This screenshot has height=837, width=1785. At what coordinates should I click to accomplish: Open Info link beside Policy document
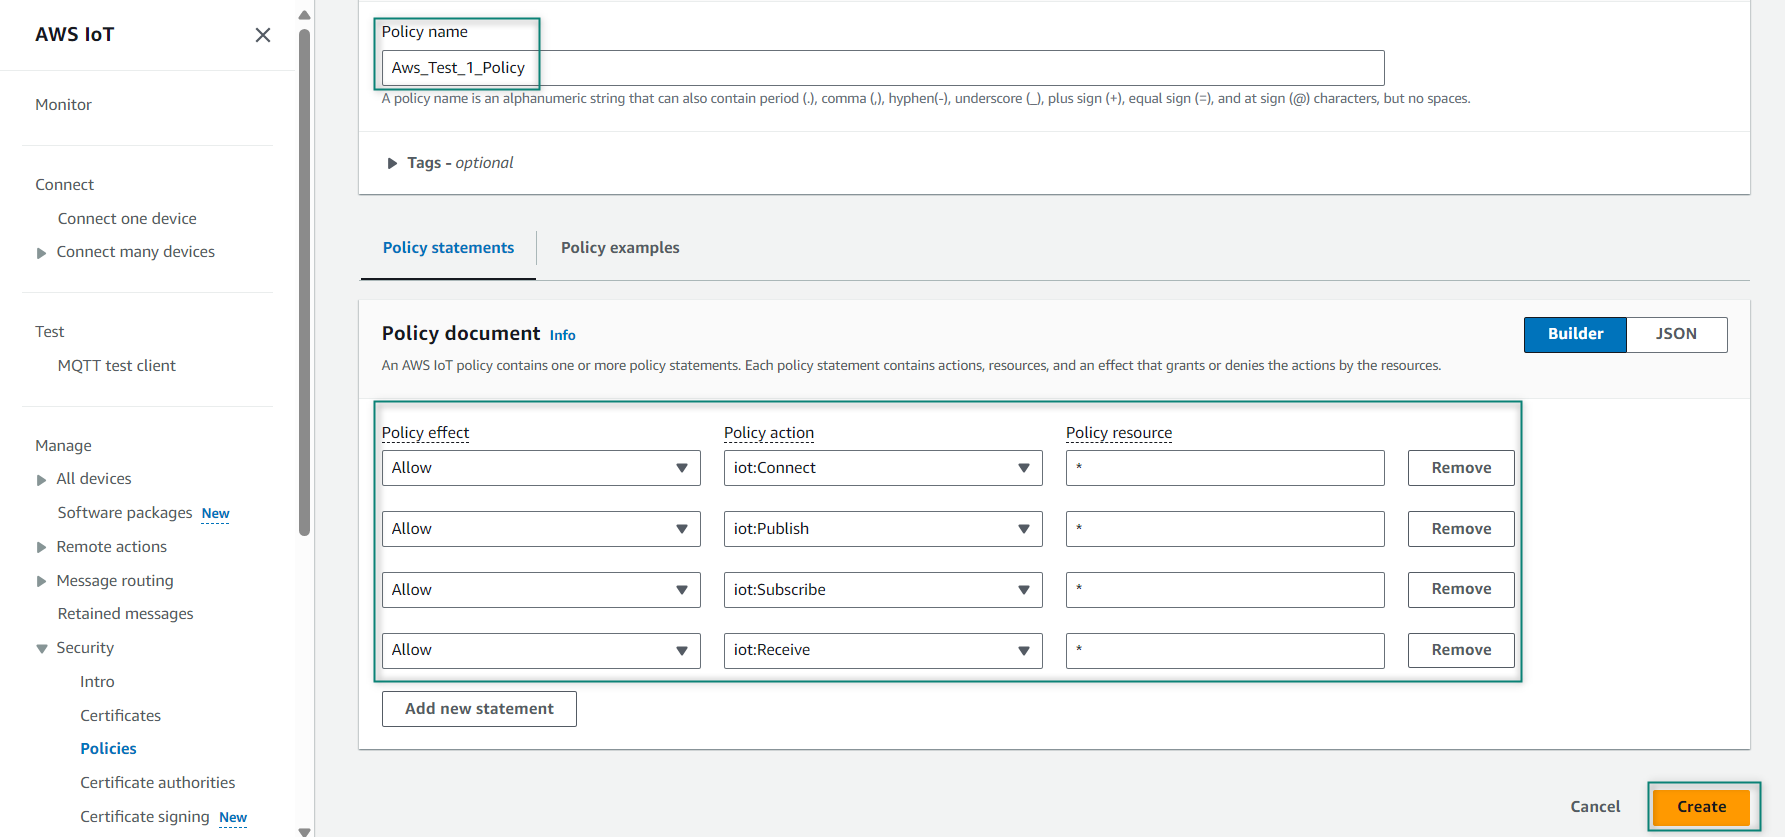(562, 336)
